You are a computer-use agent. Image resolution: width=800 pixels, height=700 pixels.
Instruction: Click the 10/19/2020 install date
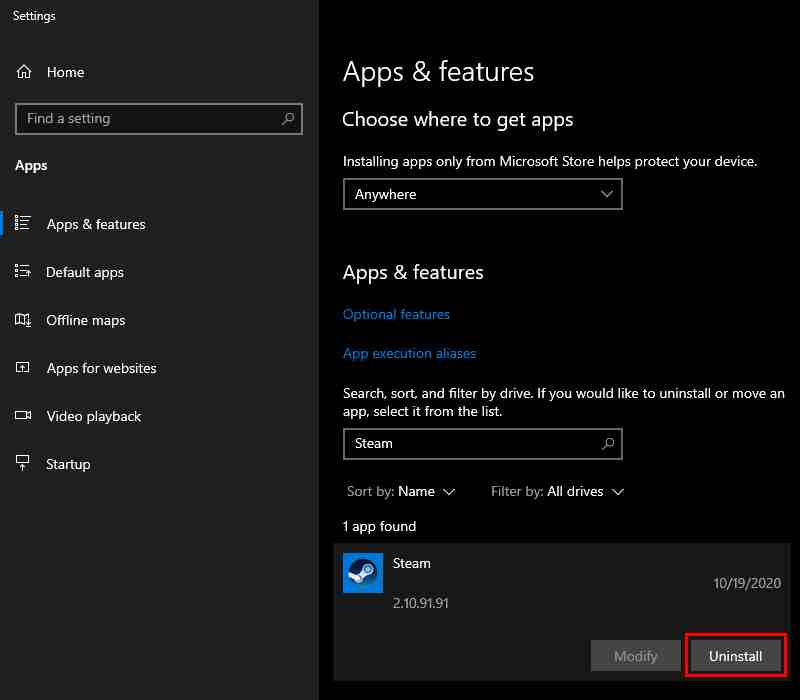(x=747, y=583)
